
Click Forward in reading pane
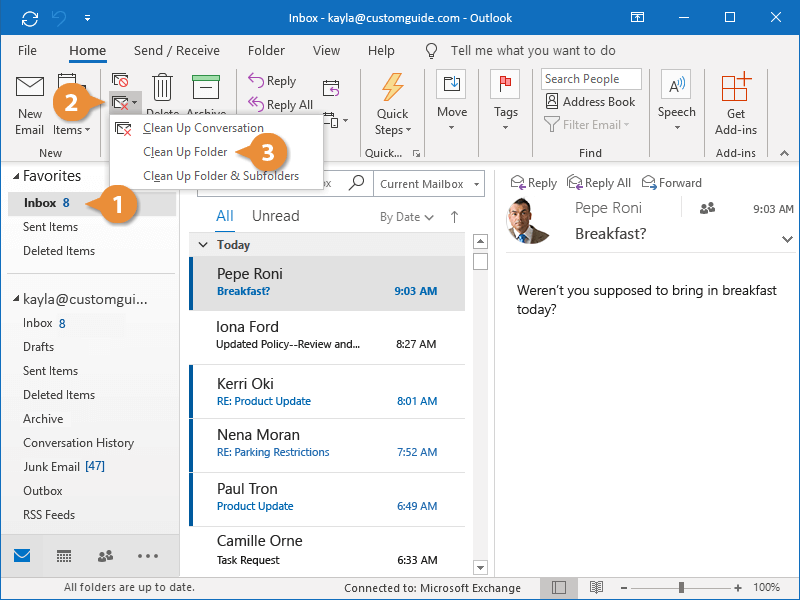point(672,183)
